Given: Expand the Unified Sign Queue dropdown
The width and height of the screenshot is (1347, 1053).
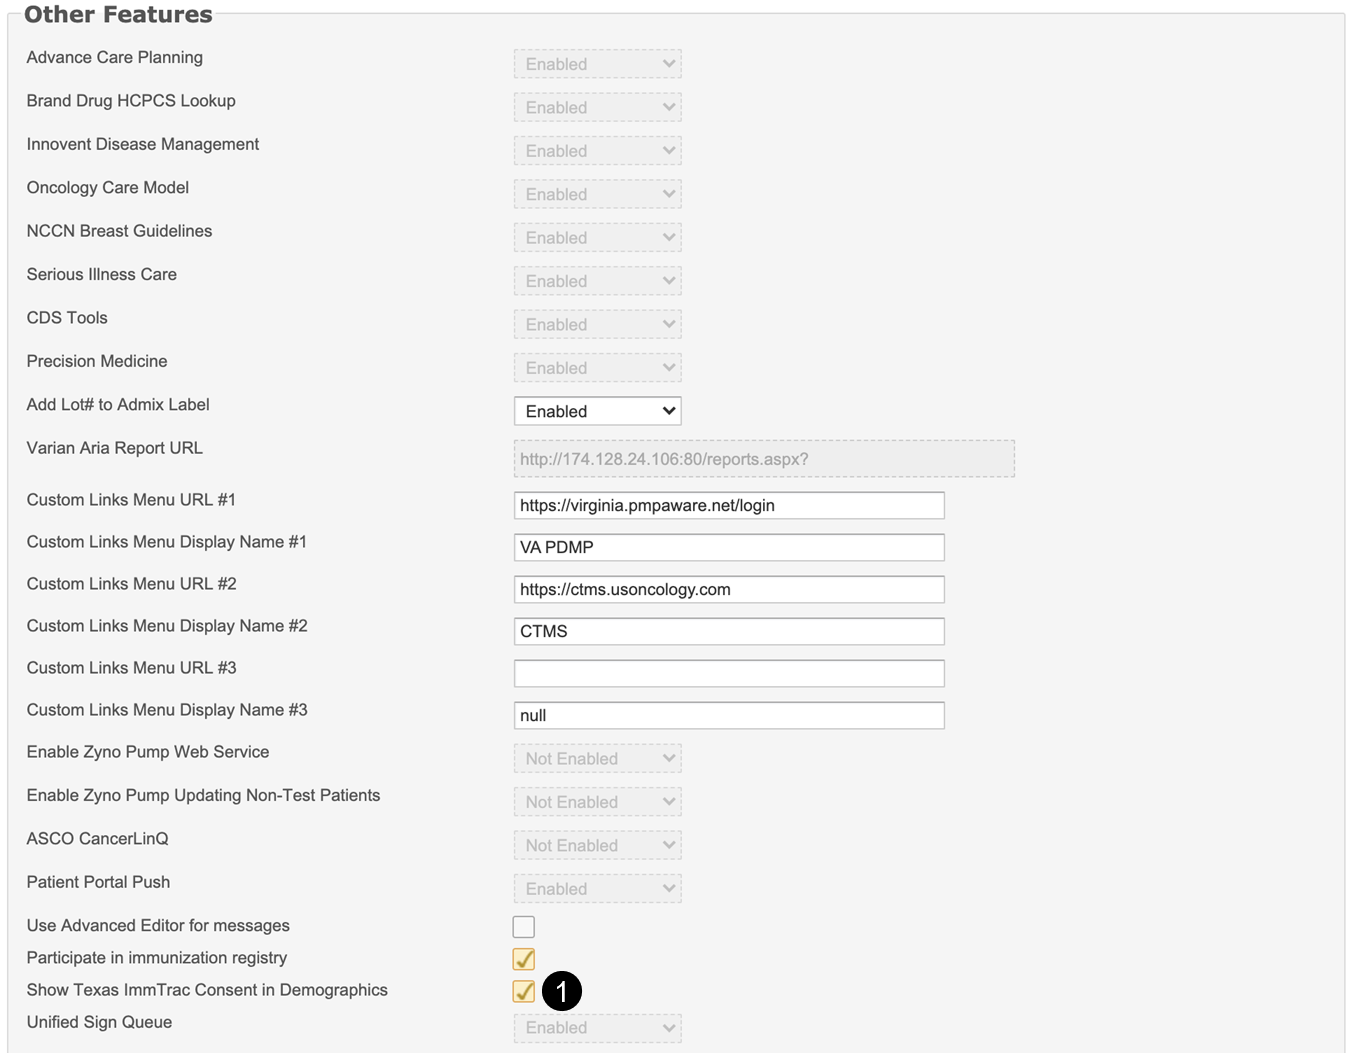Looking at the screenshot, I should coord(597,1028).
